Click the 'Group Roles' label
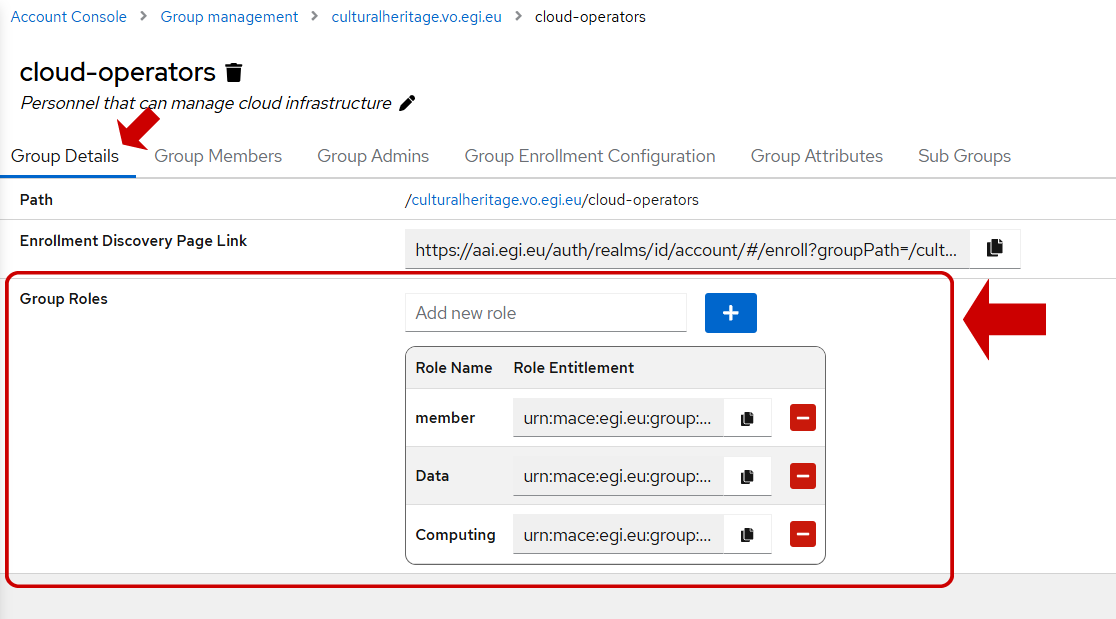The image size is (1116, 619). 63,299
